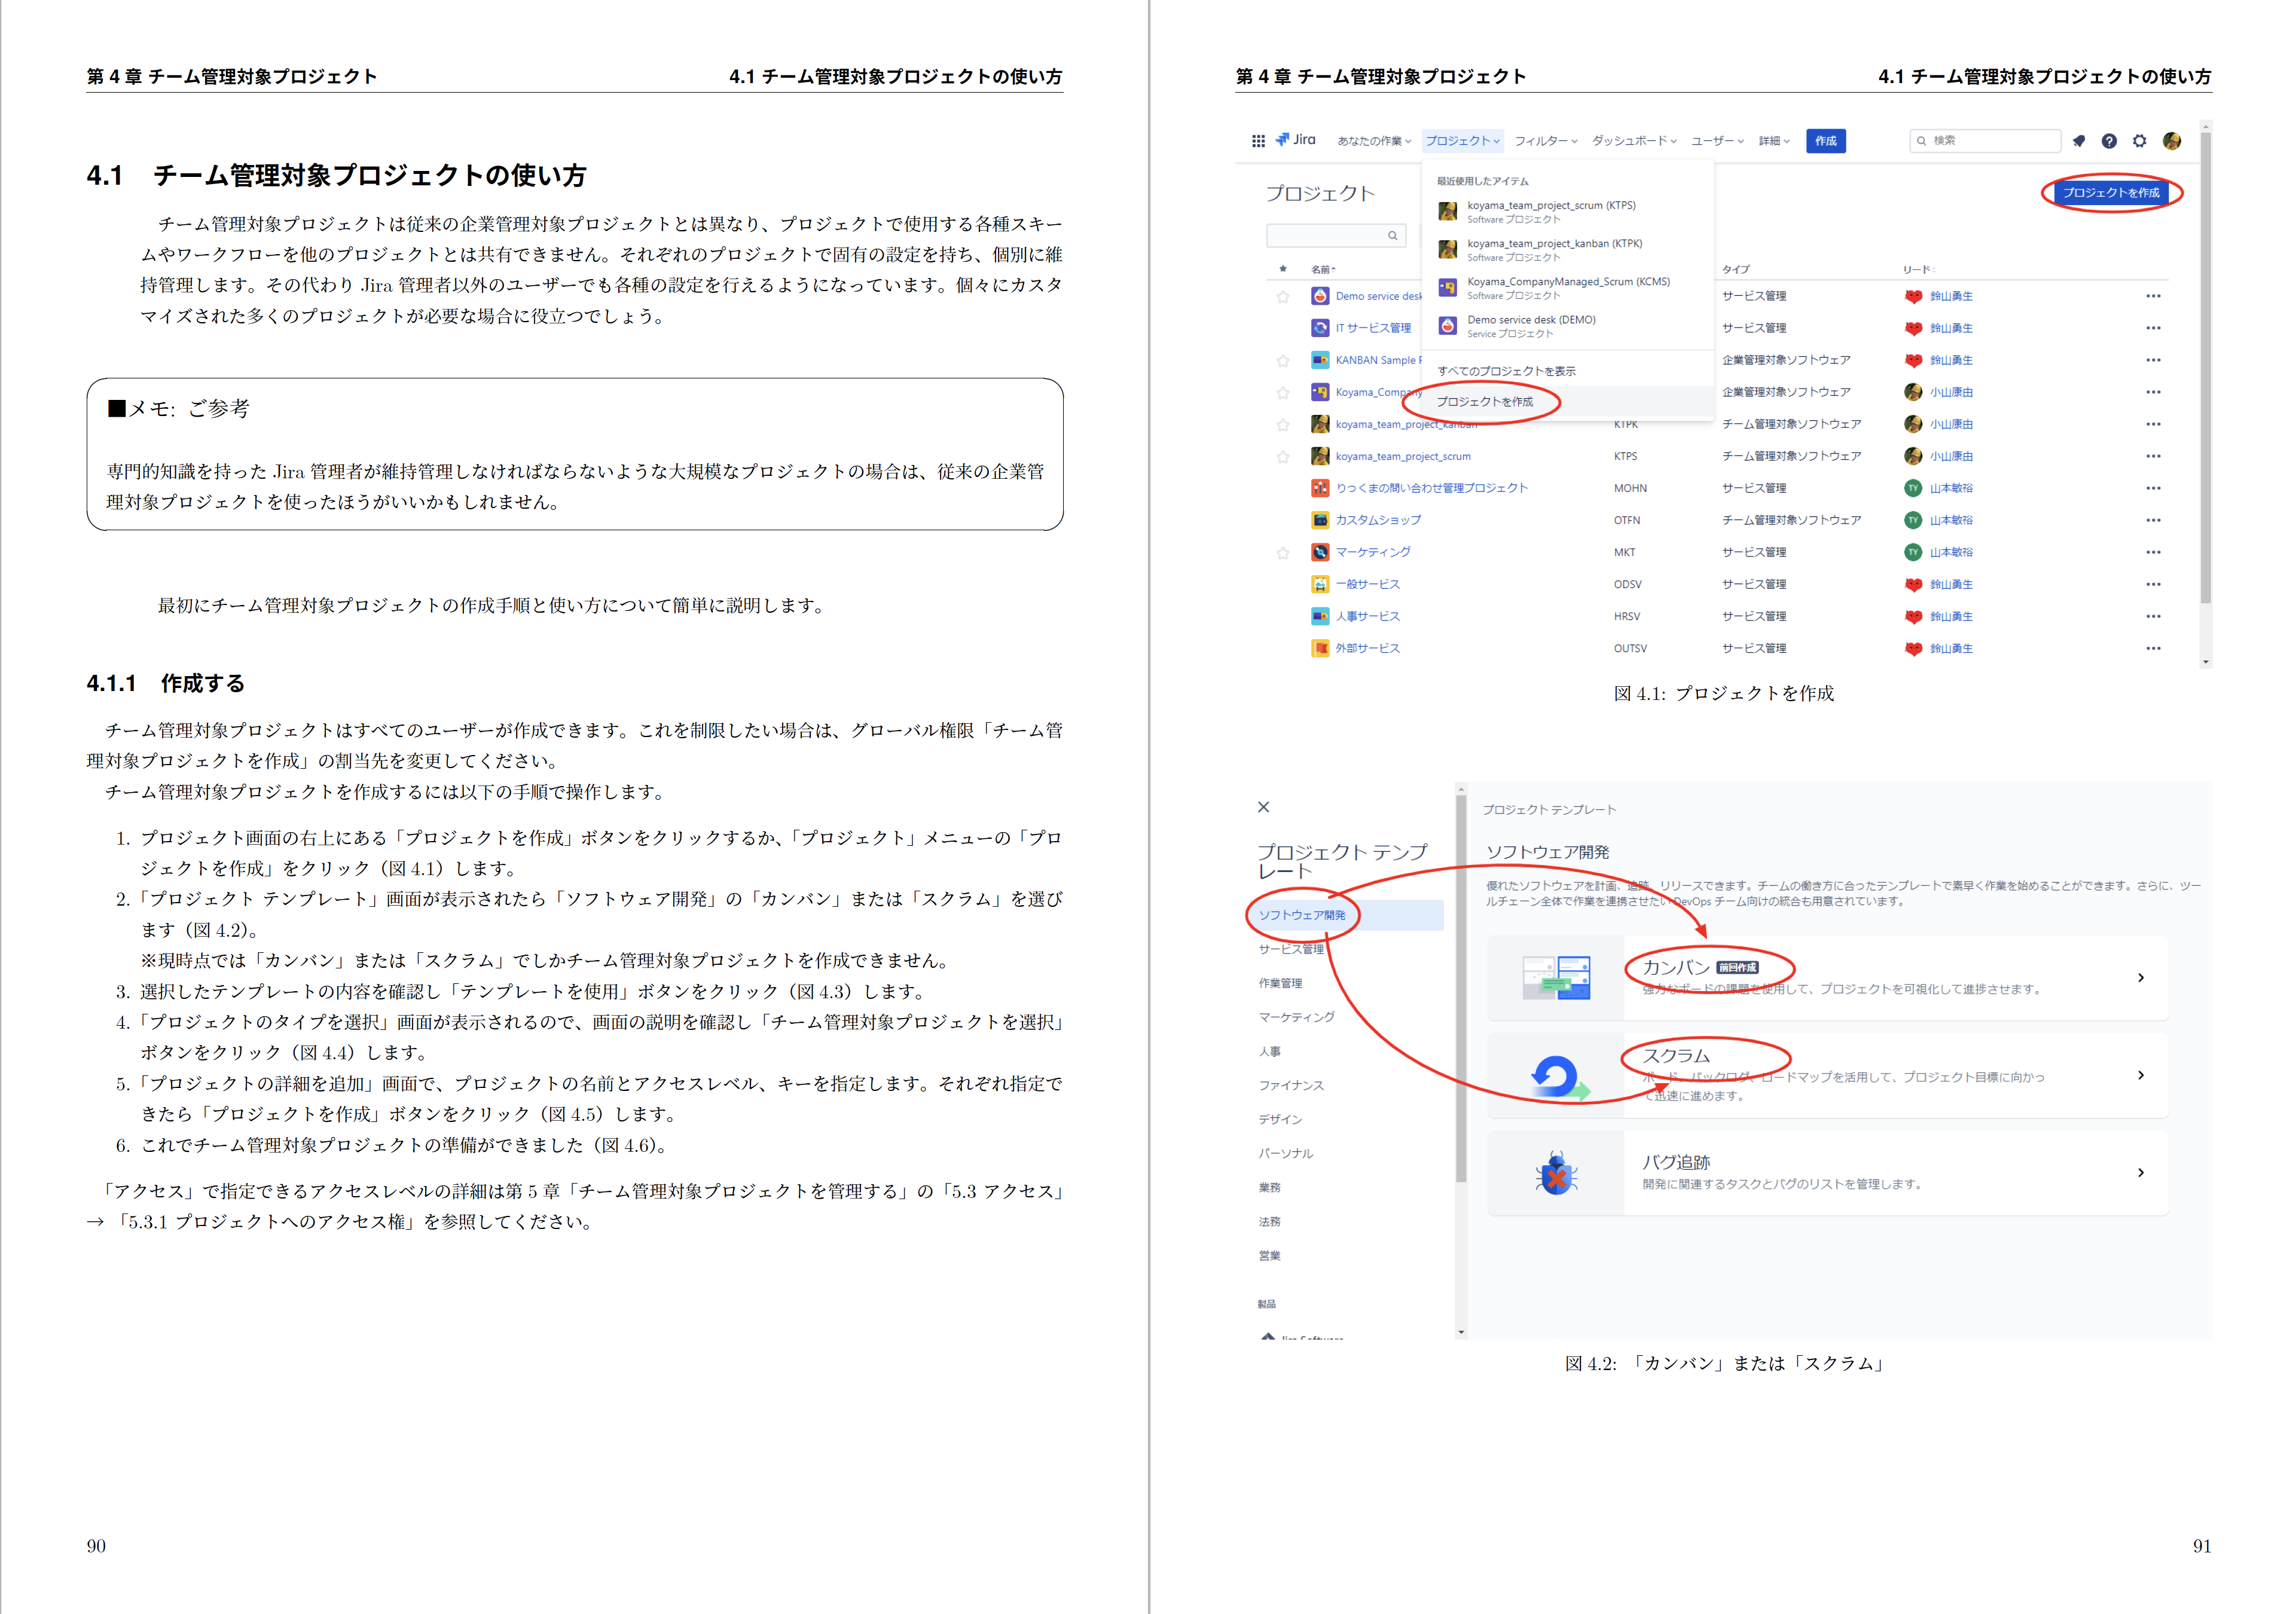Click the マーケティング project icon
Image resolution: width=2296 pixels, height=1614 pixels.
(x=1320, y=552)
